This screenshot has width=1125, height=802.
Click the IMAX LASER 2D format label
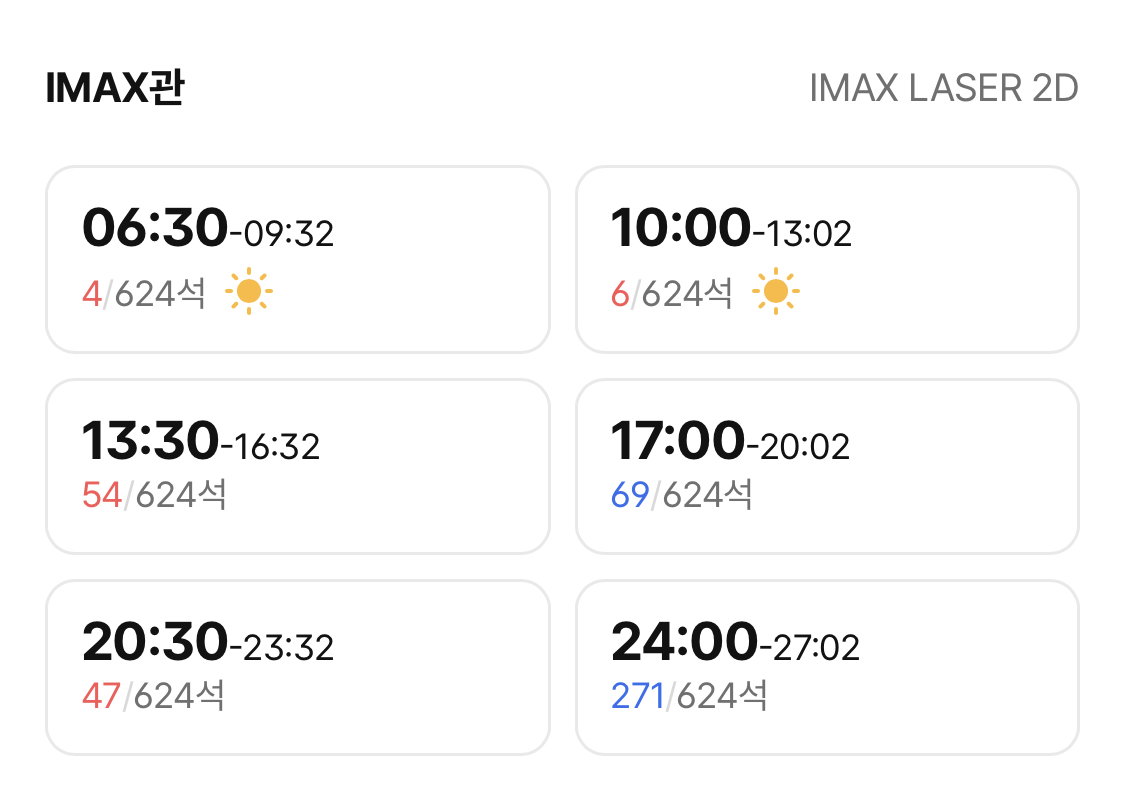tap(943, 88)
